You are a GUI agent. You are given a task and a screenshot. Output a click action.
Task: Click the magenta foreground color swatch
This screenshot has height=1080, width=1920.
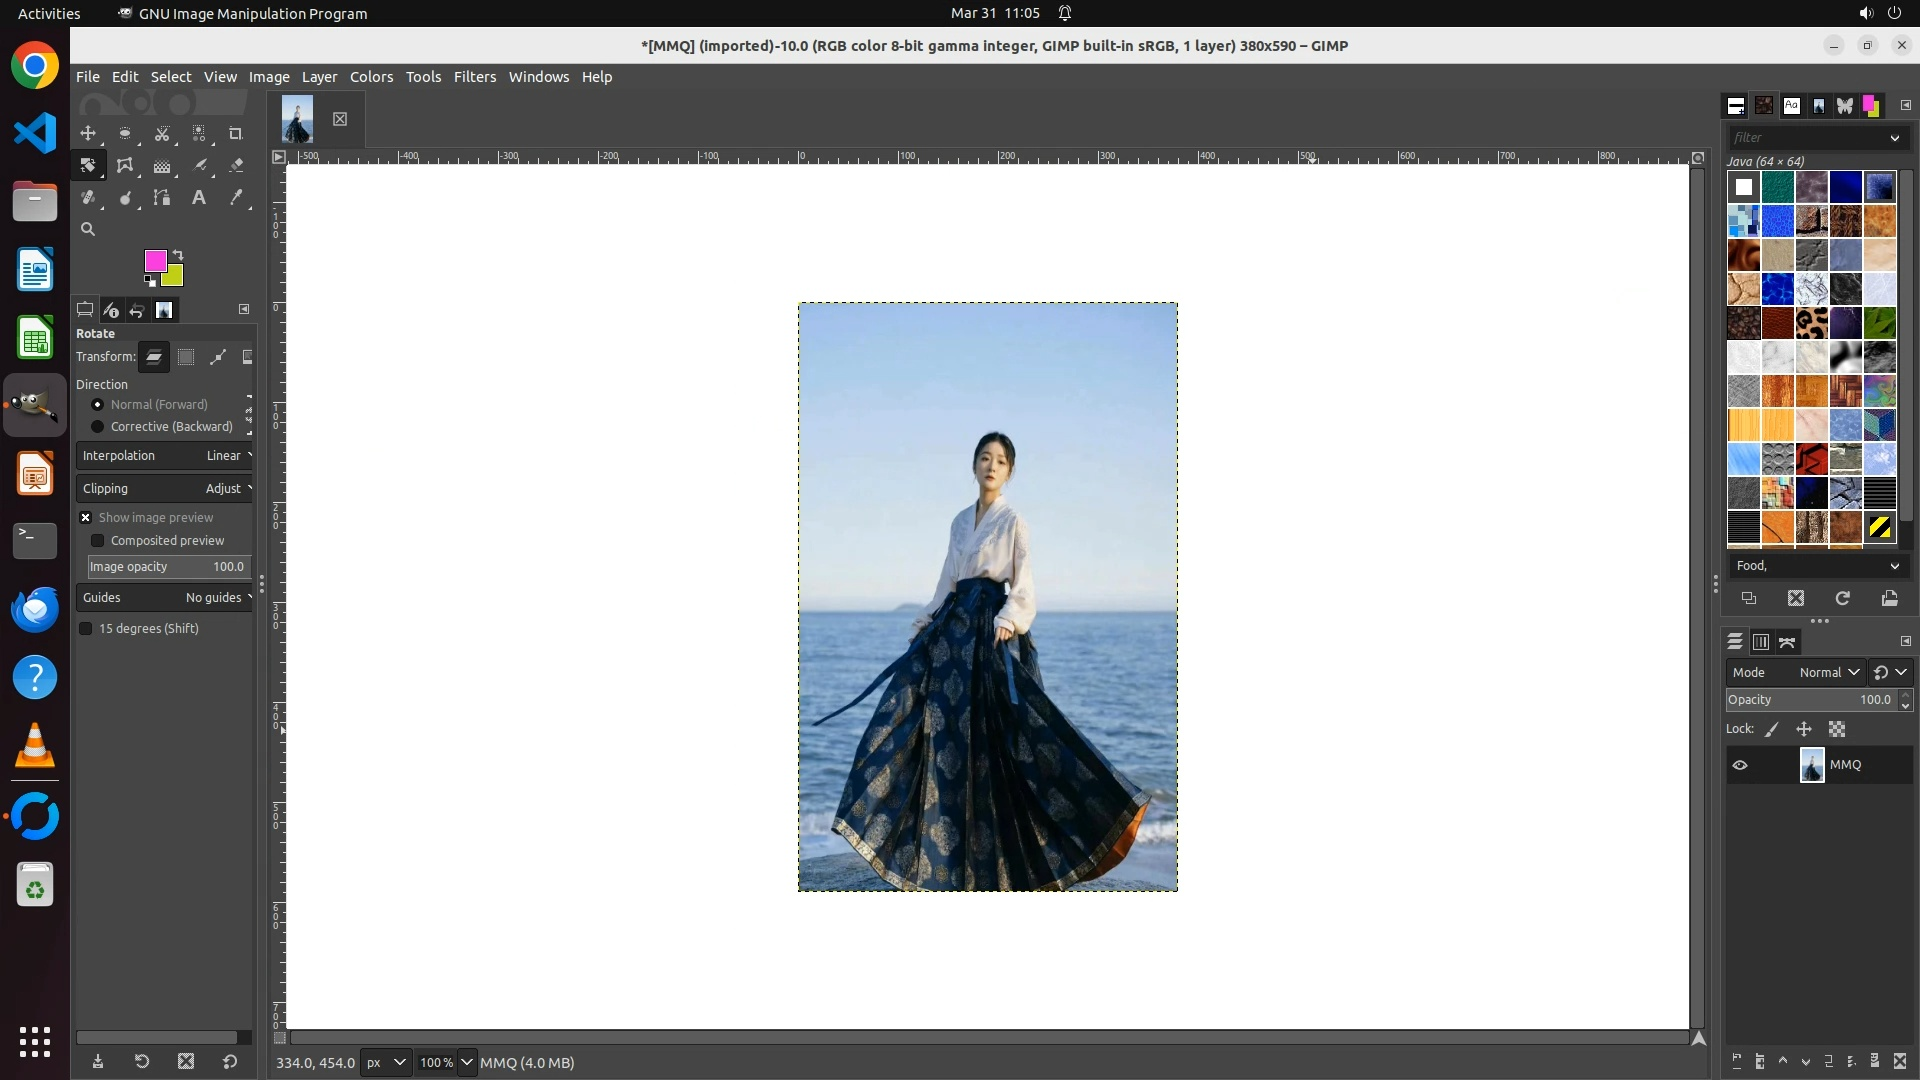coord(153,260)
